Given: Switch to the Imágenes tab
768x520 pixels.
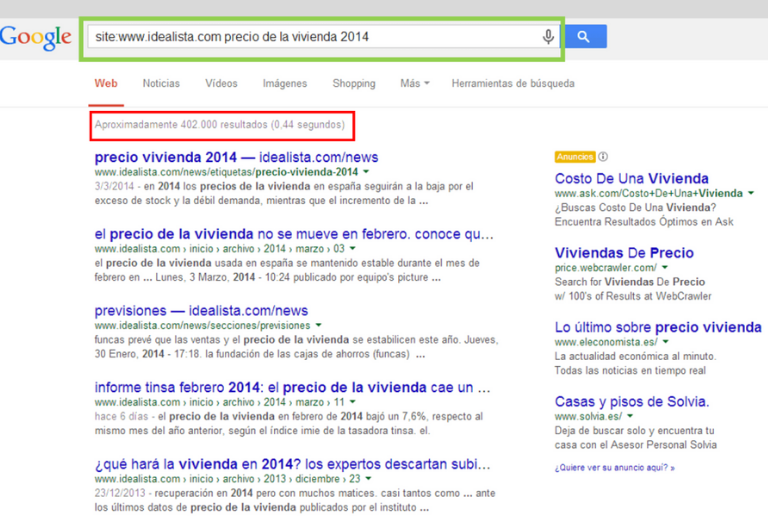Looking at the screenshot, I should tap(285, 83).
